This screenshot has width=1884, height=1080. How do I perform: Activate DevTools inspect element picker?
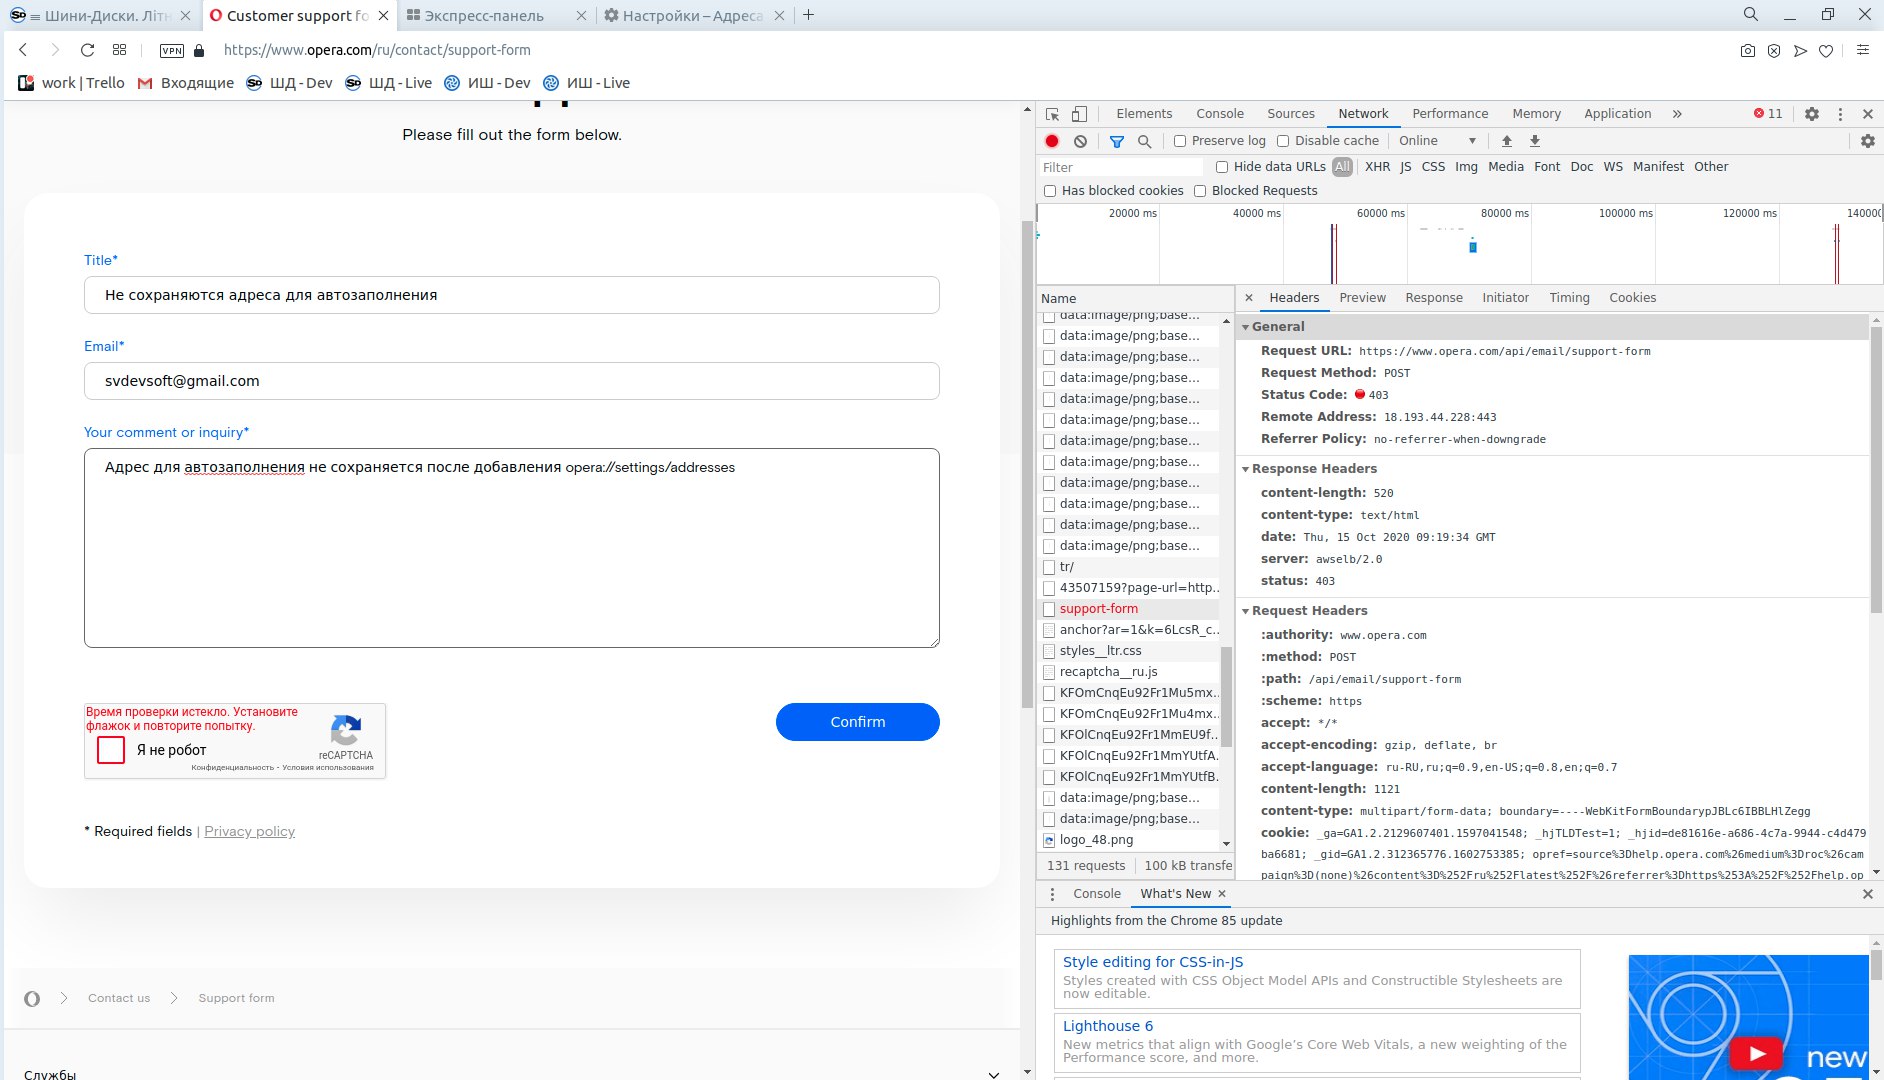(1053, 114)
